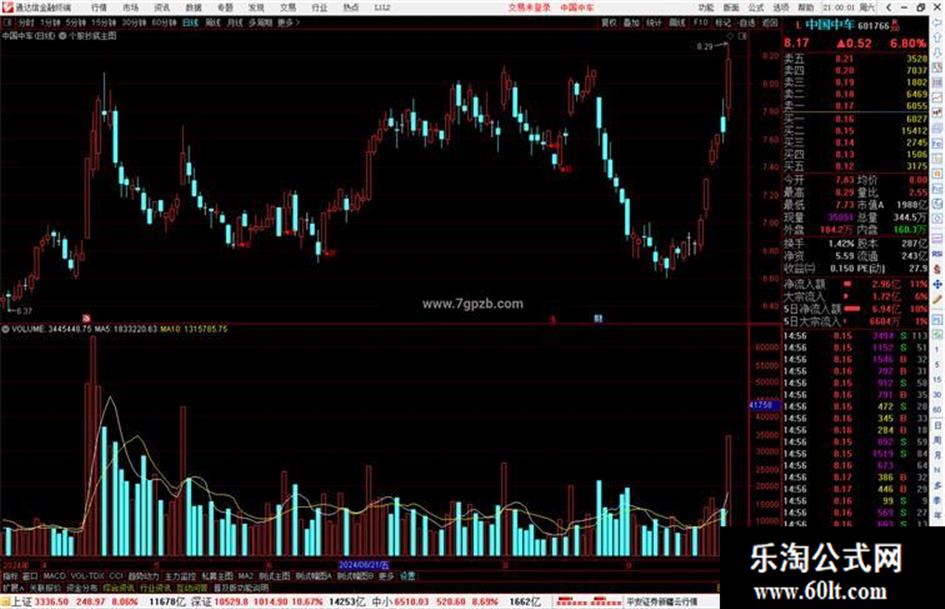Click the 画线 drawing tools button
945x609 pixels.
click(677, 22)
